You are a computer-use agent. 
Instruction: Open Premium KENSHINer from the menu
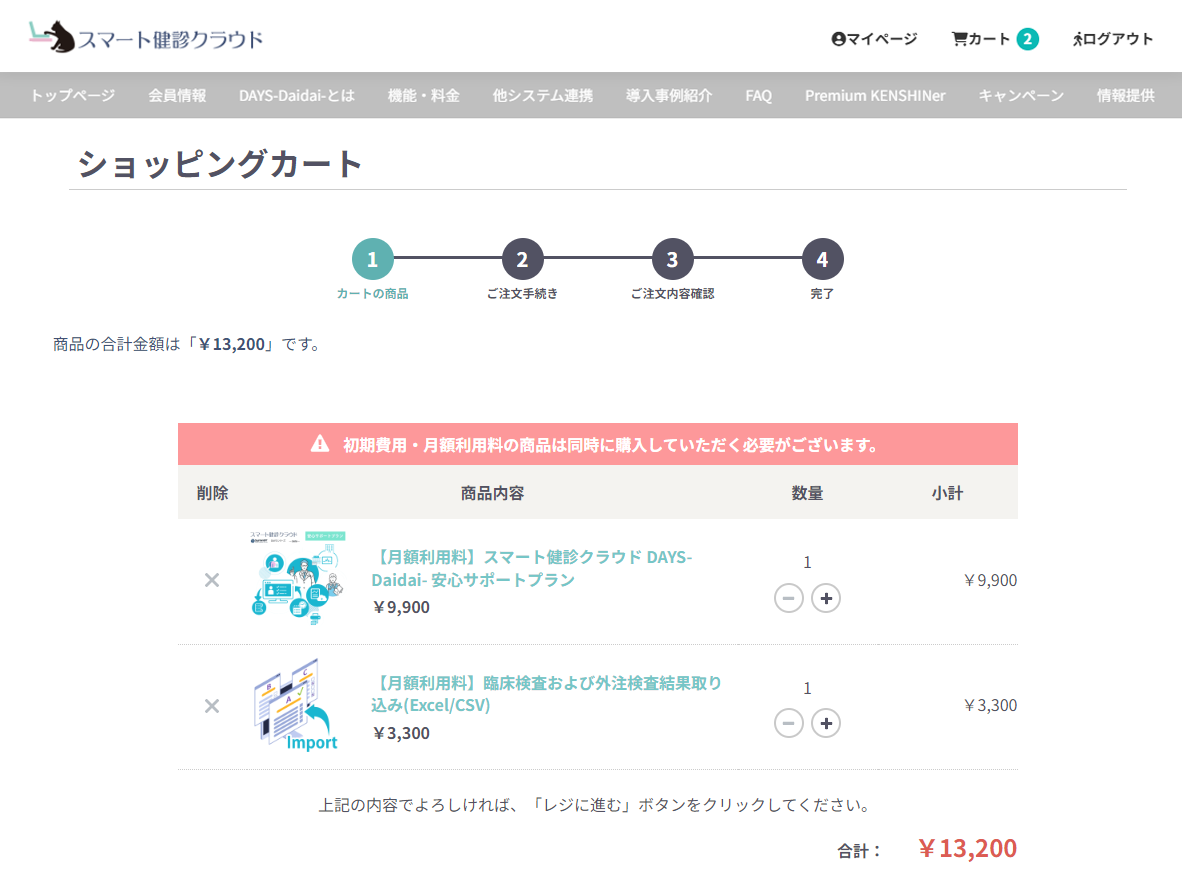click(875, 96)
